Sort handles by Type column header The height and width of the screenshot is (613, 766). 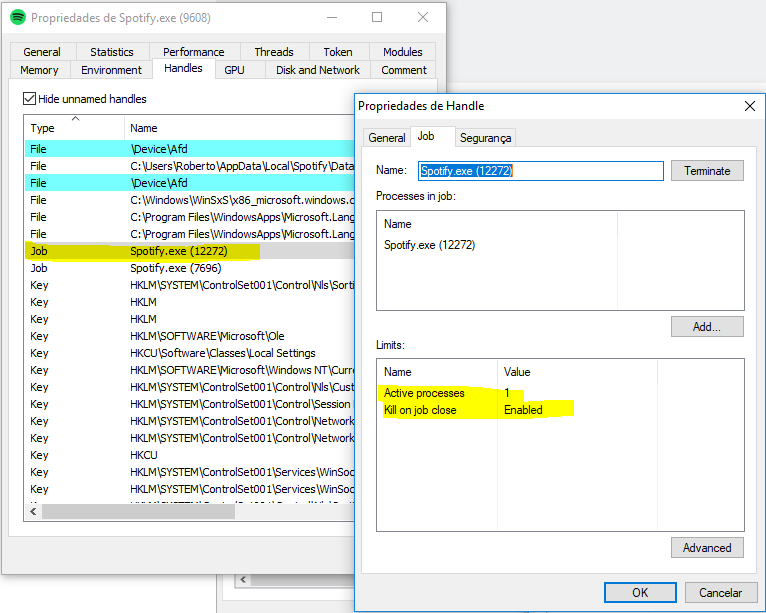pos(74,128)
